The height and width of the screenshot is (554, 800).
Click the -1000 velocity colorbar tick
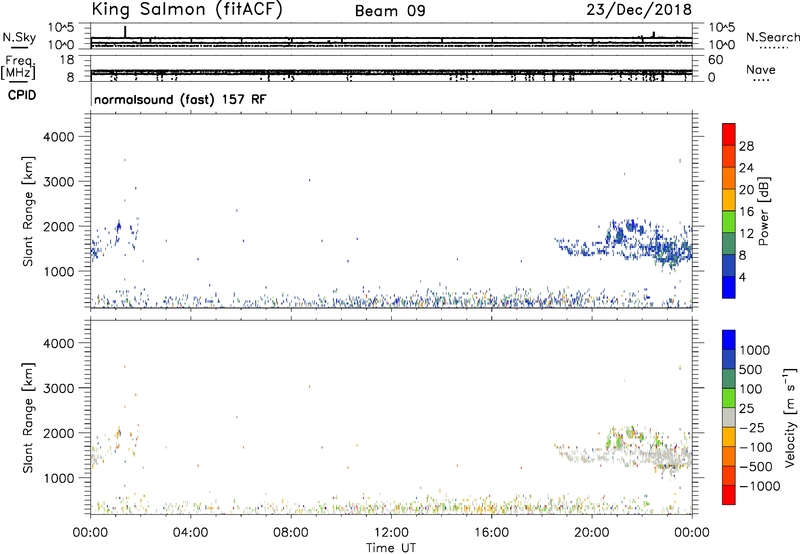point(759,486)
